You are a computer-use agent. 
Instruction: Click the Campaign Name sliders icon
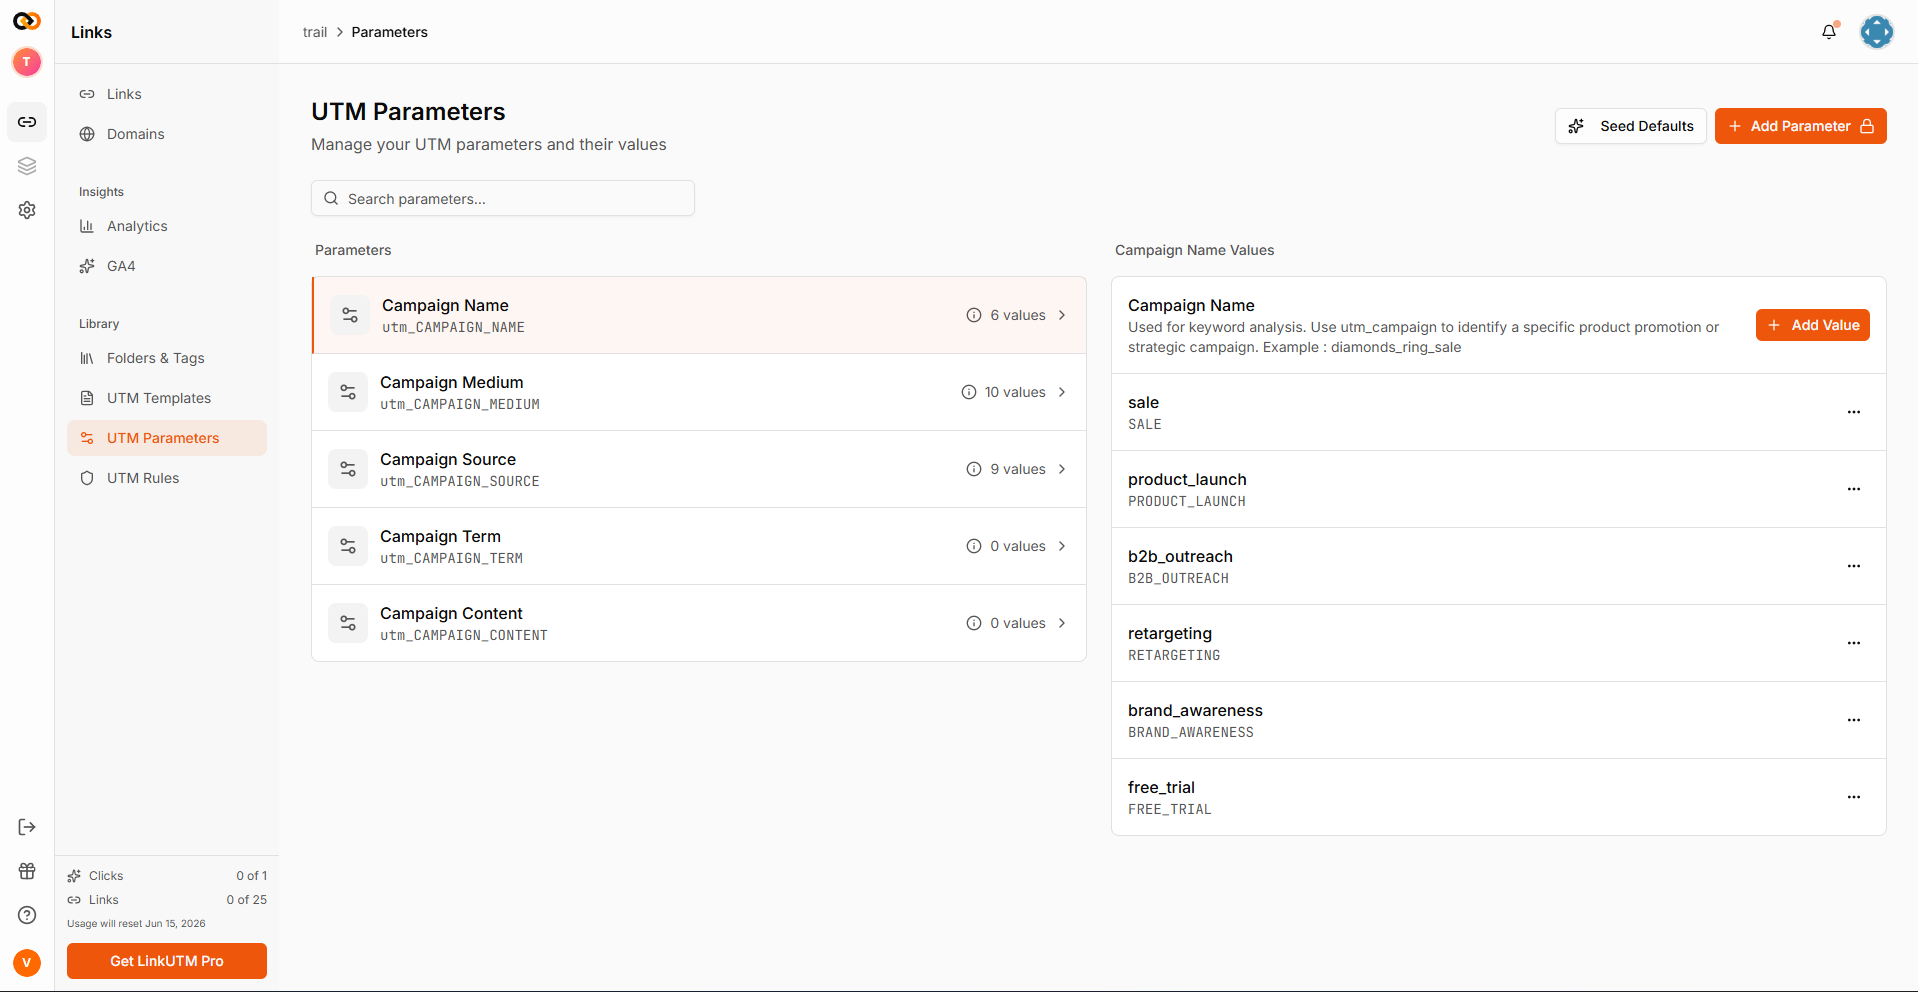tap(350, 315)
